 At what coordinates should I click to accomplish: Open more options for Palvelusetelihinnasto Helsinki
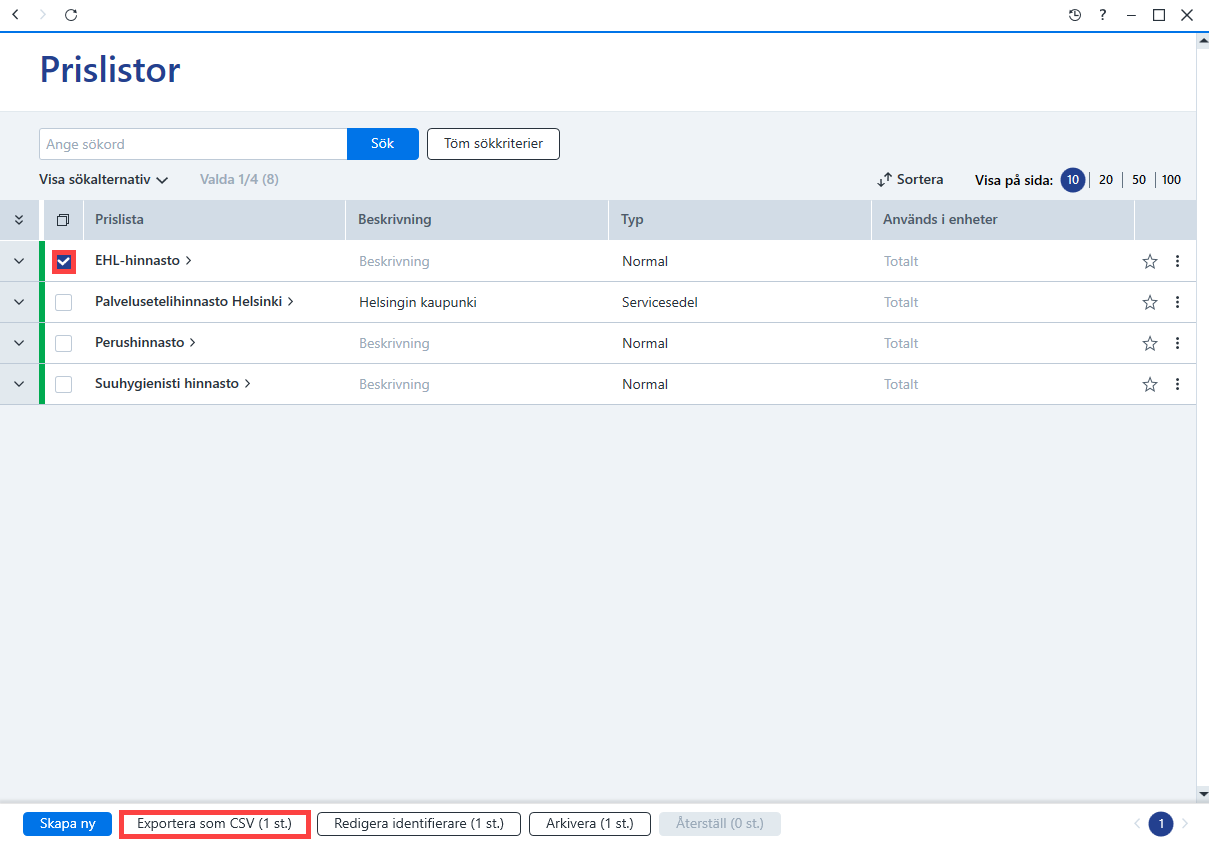point(1177,302)
